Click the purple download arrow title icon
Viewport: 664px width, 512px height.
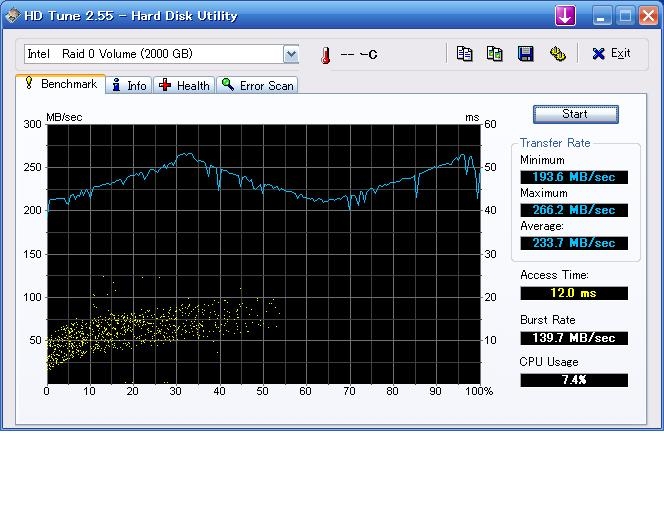[565, 16]
